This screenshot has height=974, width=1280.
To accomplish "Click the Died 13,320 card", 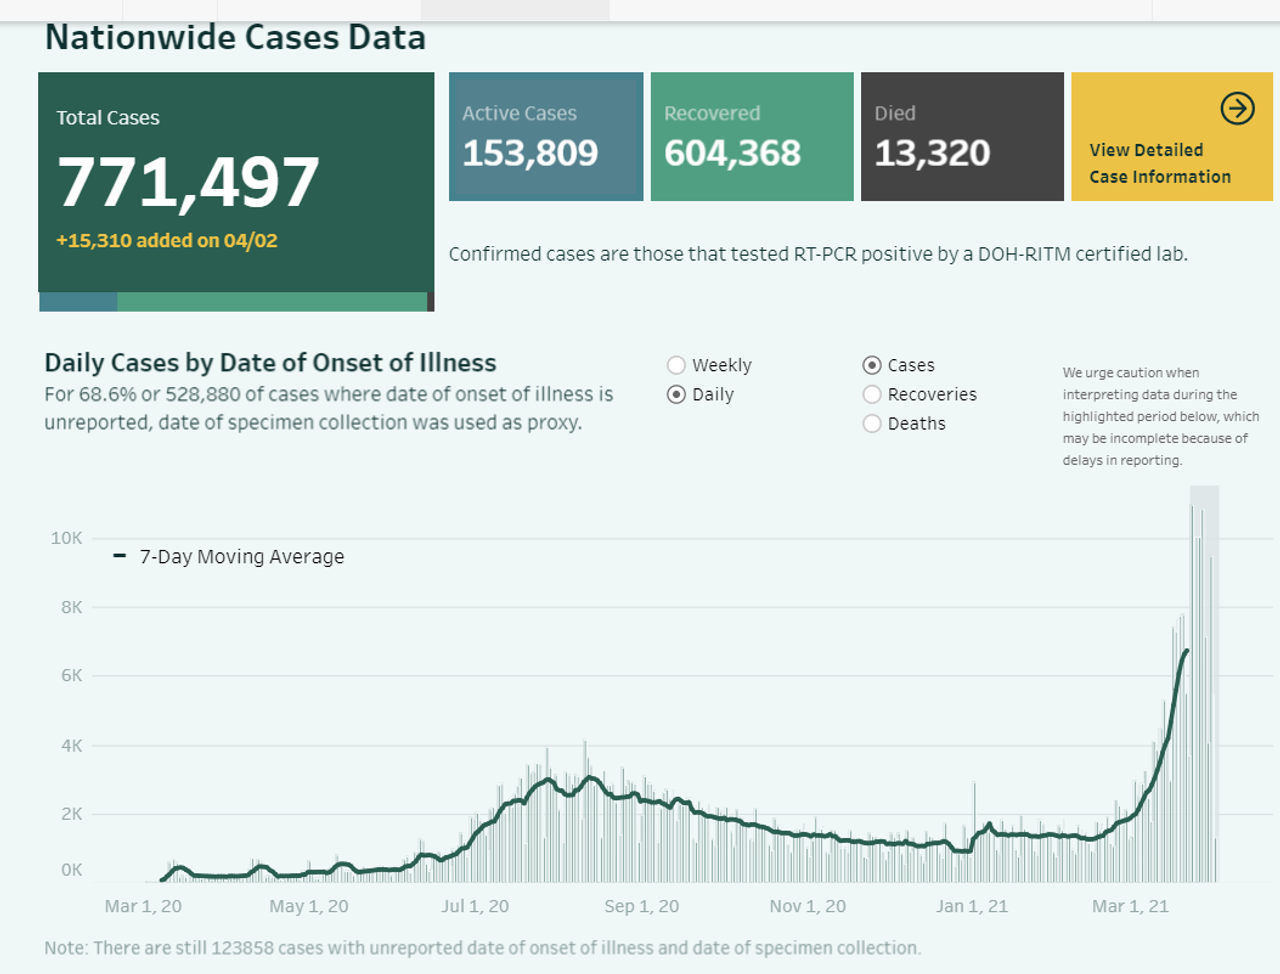I will (961, 137).
